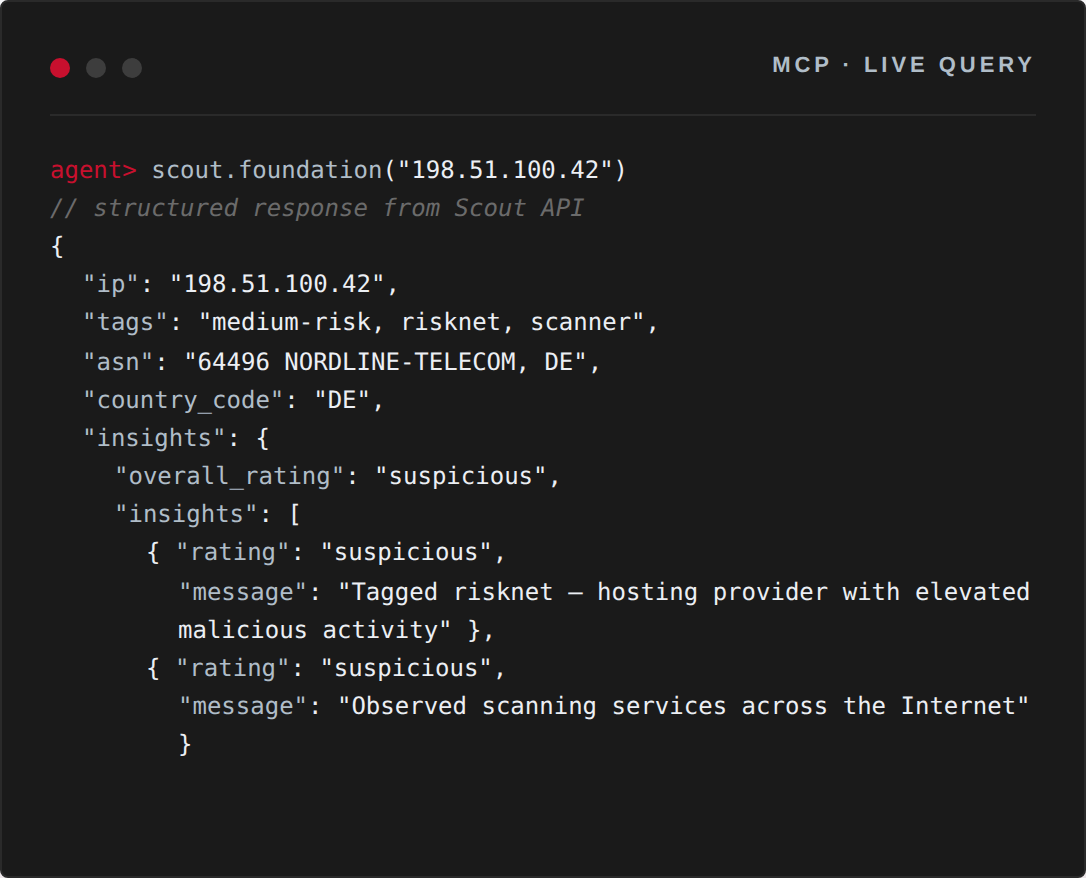
Task: Click the opening brace of the JSON
Action: click(57, 246)
